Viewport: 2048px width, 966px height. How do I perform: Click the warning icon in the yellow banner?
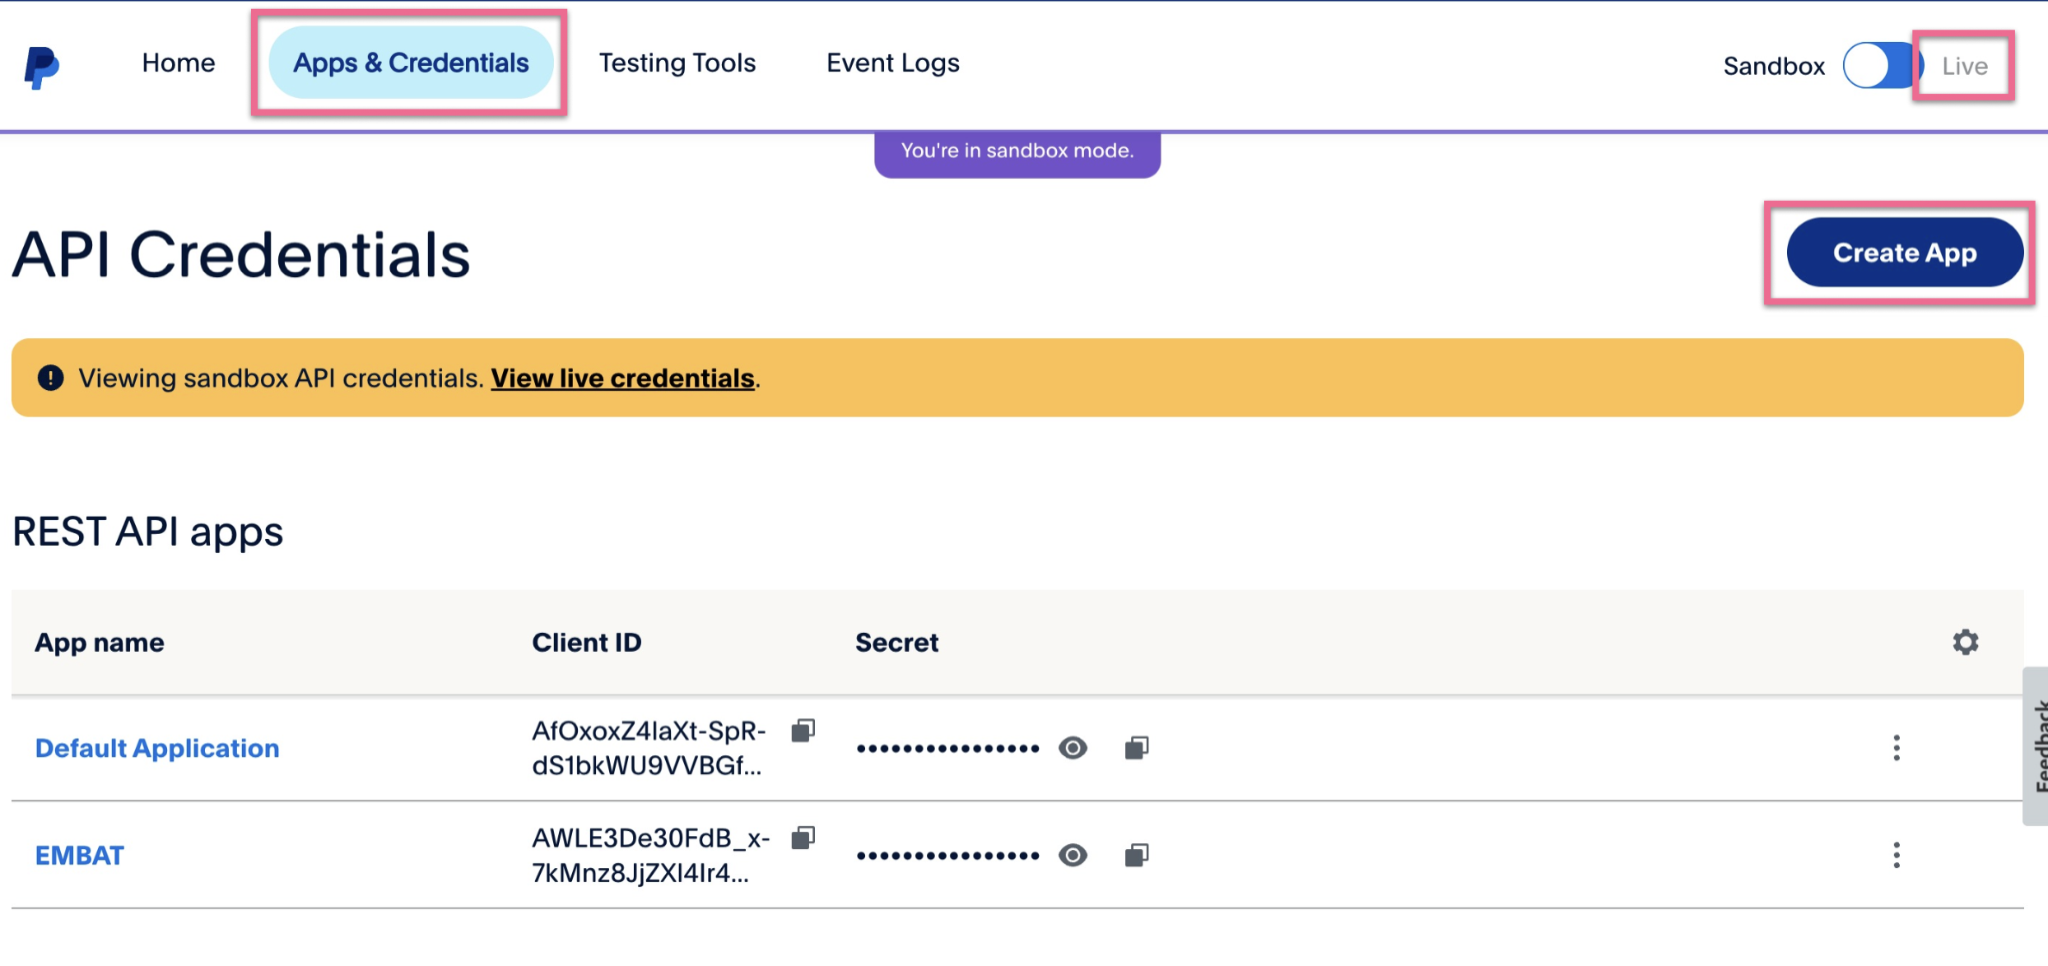(x=50, y=377)
